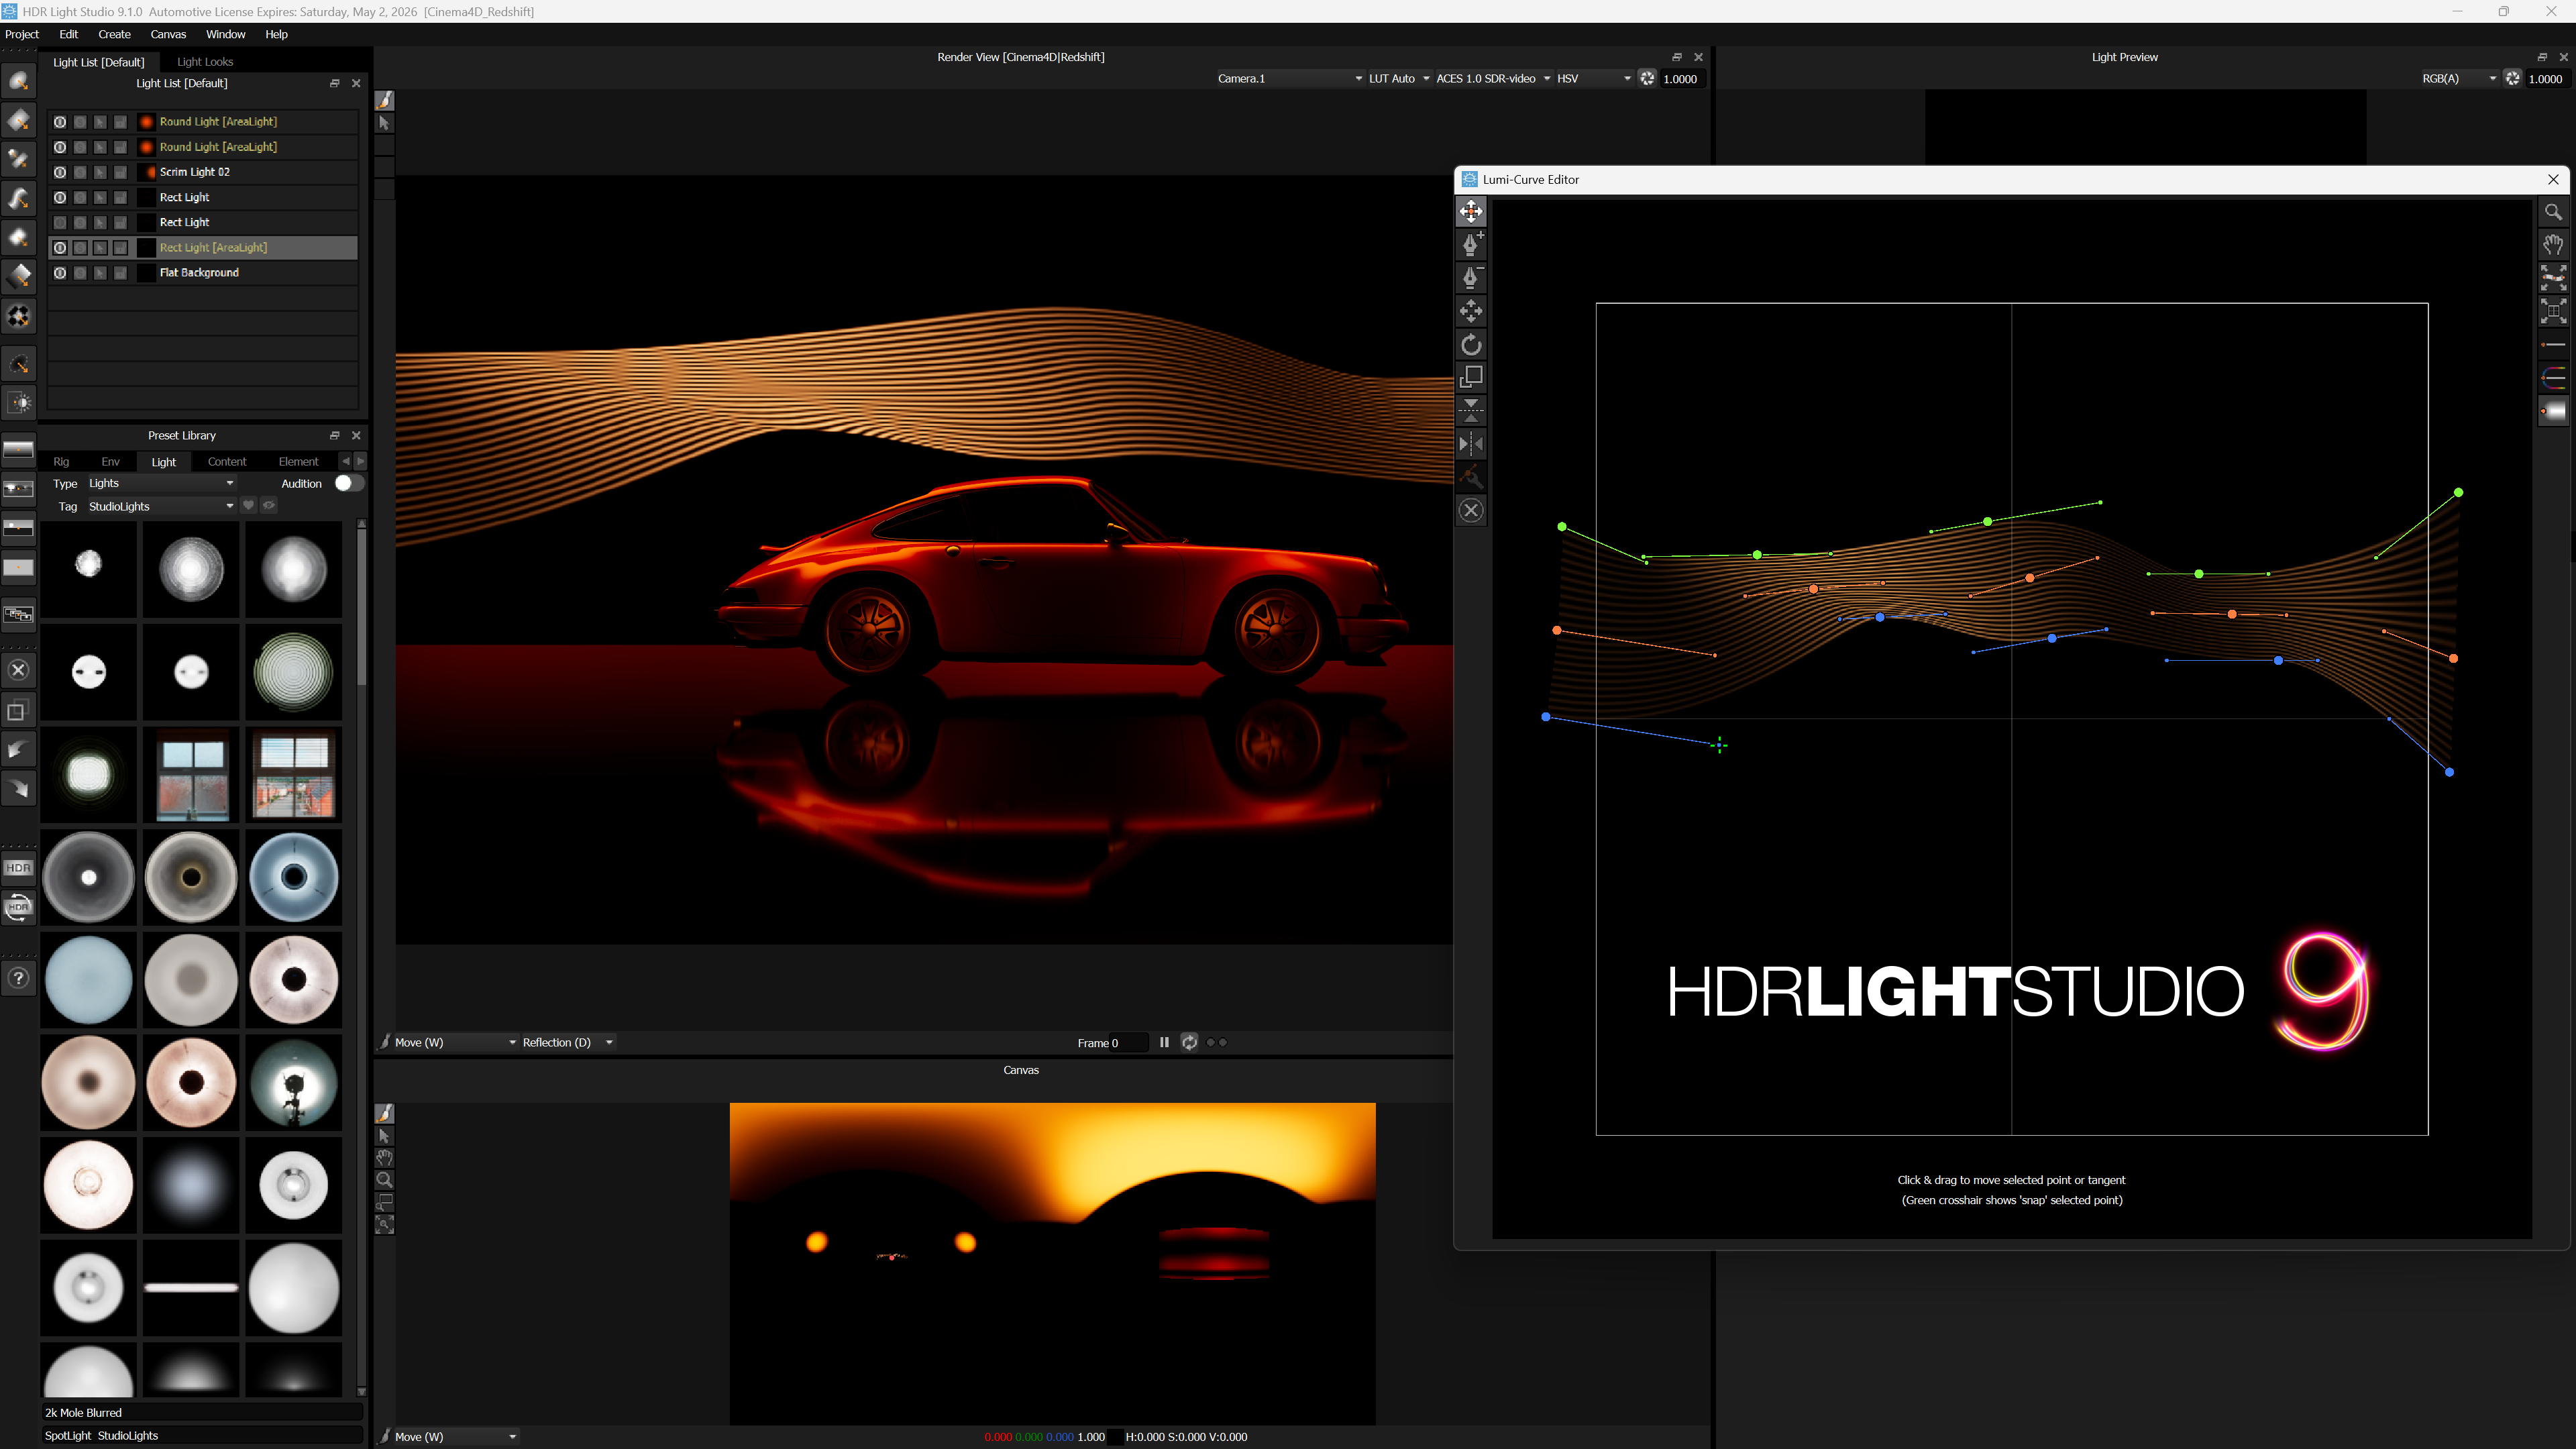Toggle solo on Rect Light [AreaLight]
The height and width of the screenshot is (1449, 2576).
(x=80, y=248)
